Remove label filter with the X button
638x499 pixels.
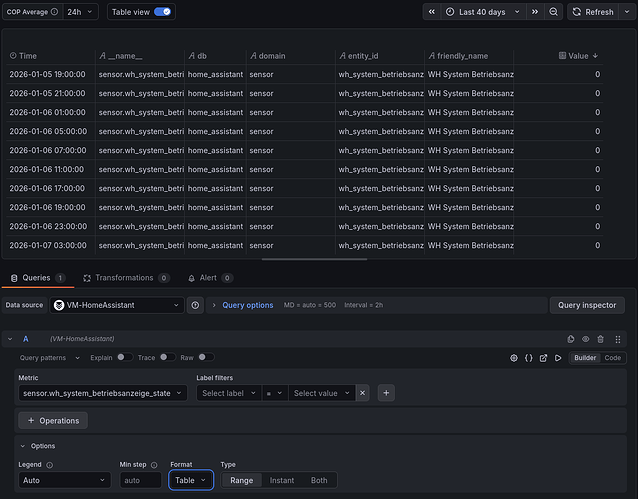click(x=362, y=393)
